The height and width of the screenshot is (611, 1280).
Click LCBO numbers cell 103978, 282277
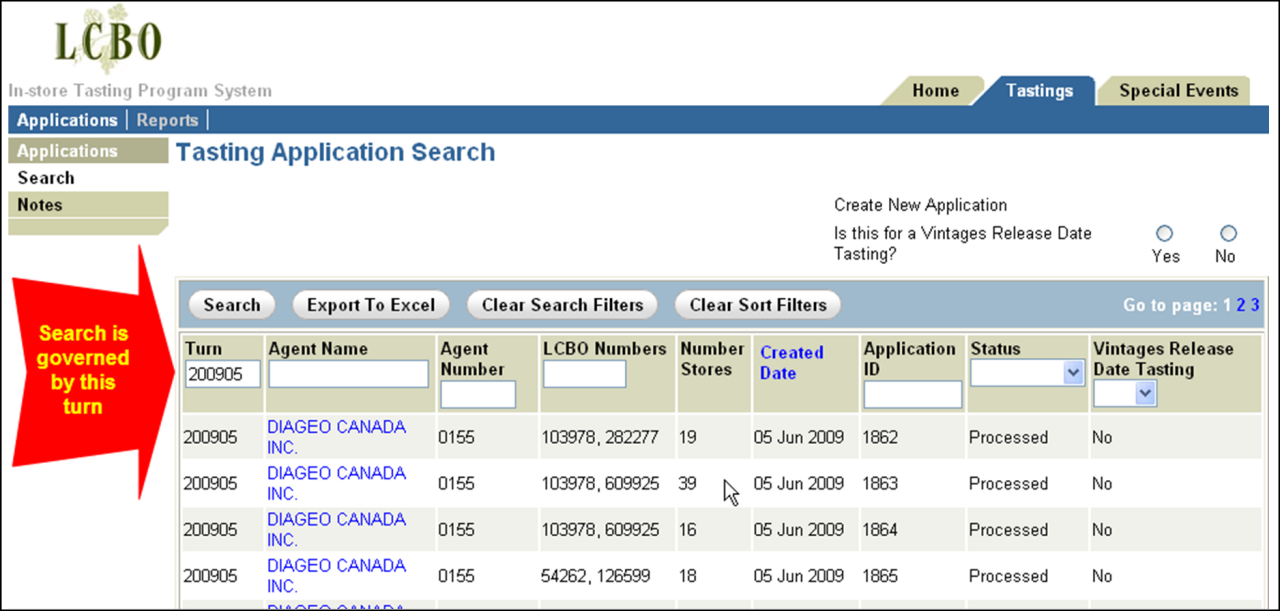tap(600, 437)
